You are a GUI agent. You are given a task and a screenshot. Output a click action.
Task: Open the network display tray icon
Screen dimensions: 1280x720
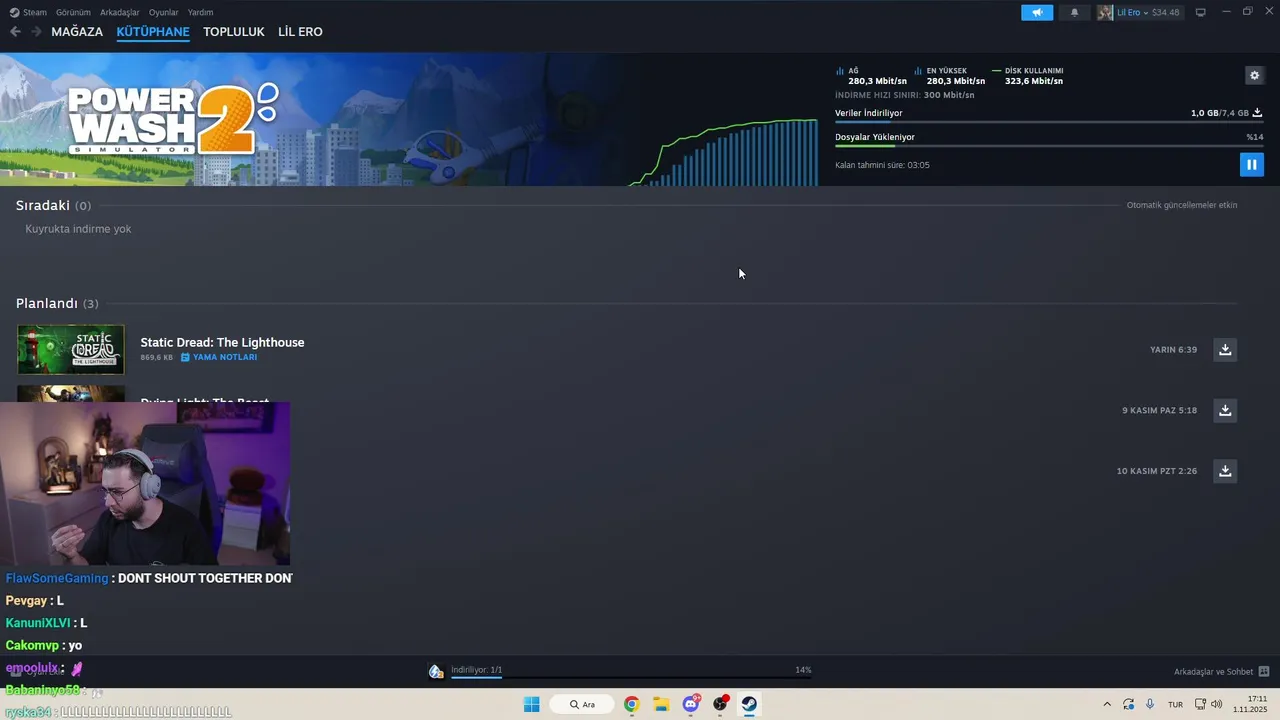[x=1200, y=704]
